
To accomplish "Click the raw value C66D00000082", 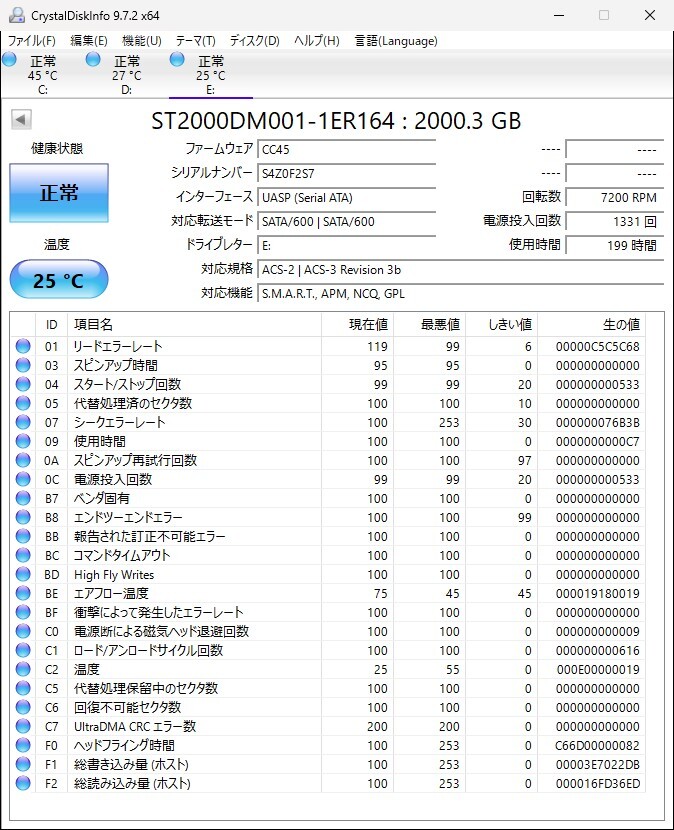I will [598, 746].
